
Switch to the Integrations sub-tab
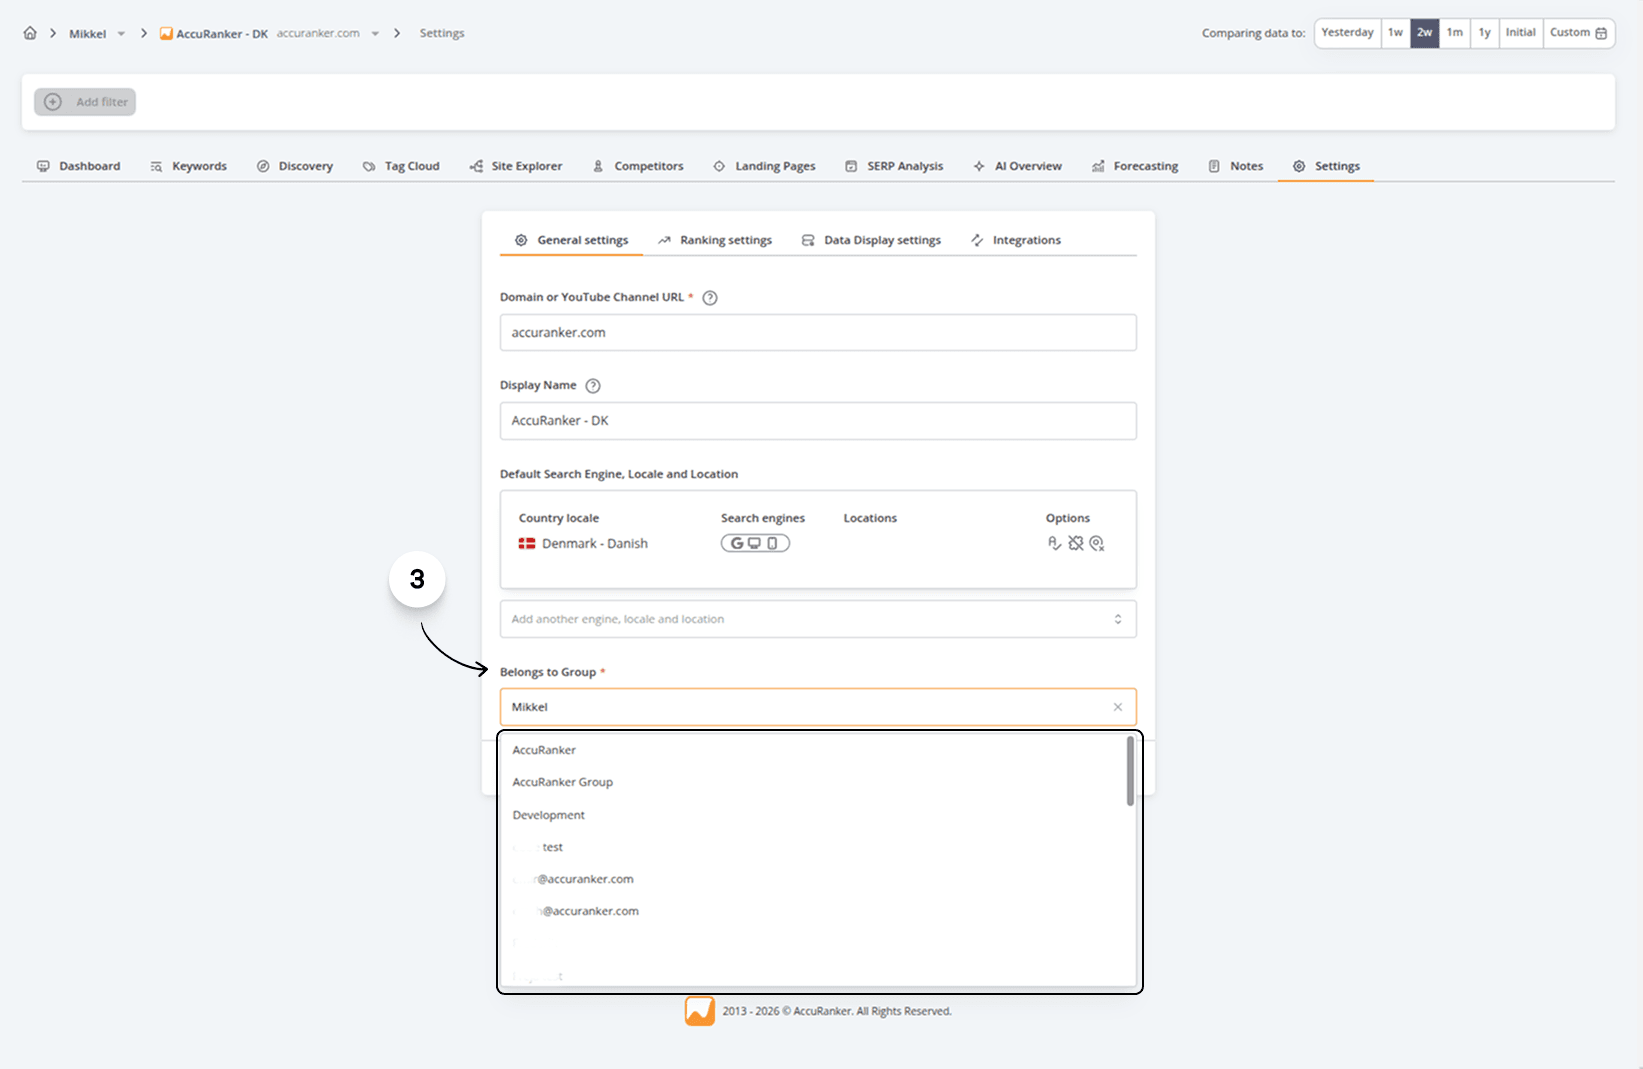[1016, 240]
